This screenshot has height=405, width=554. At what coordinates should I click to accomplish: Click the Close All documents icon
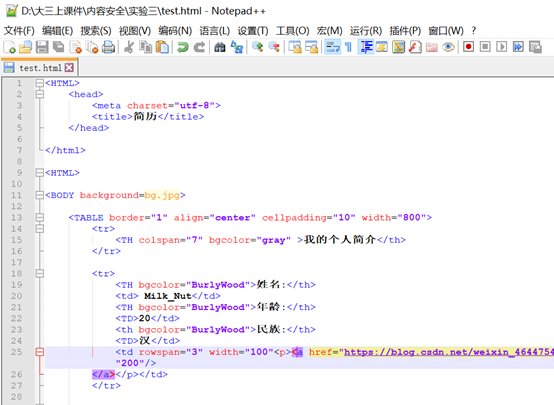pyautogui.click(x=92, y=47)
